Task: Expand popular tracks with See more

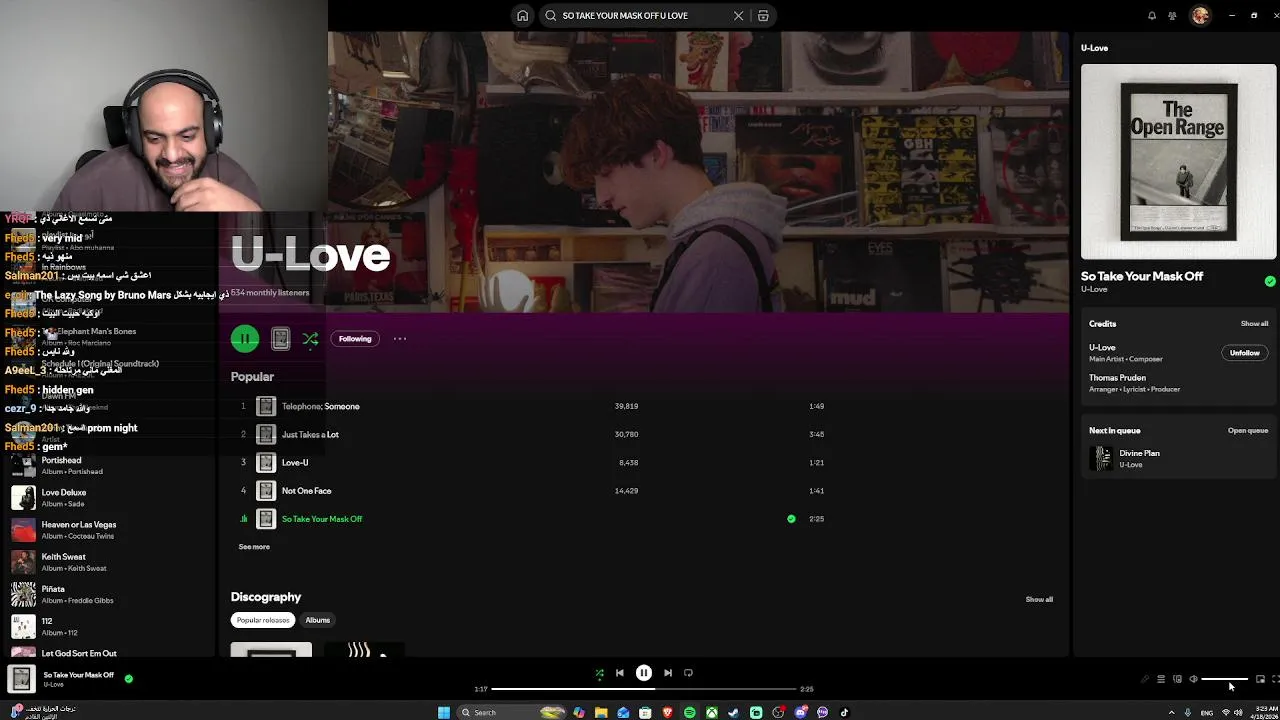Action: [254, 547]
